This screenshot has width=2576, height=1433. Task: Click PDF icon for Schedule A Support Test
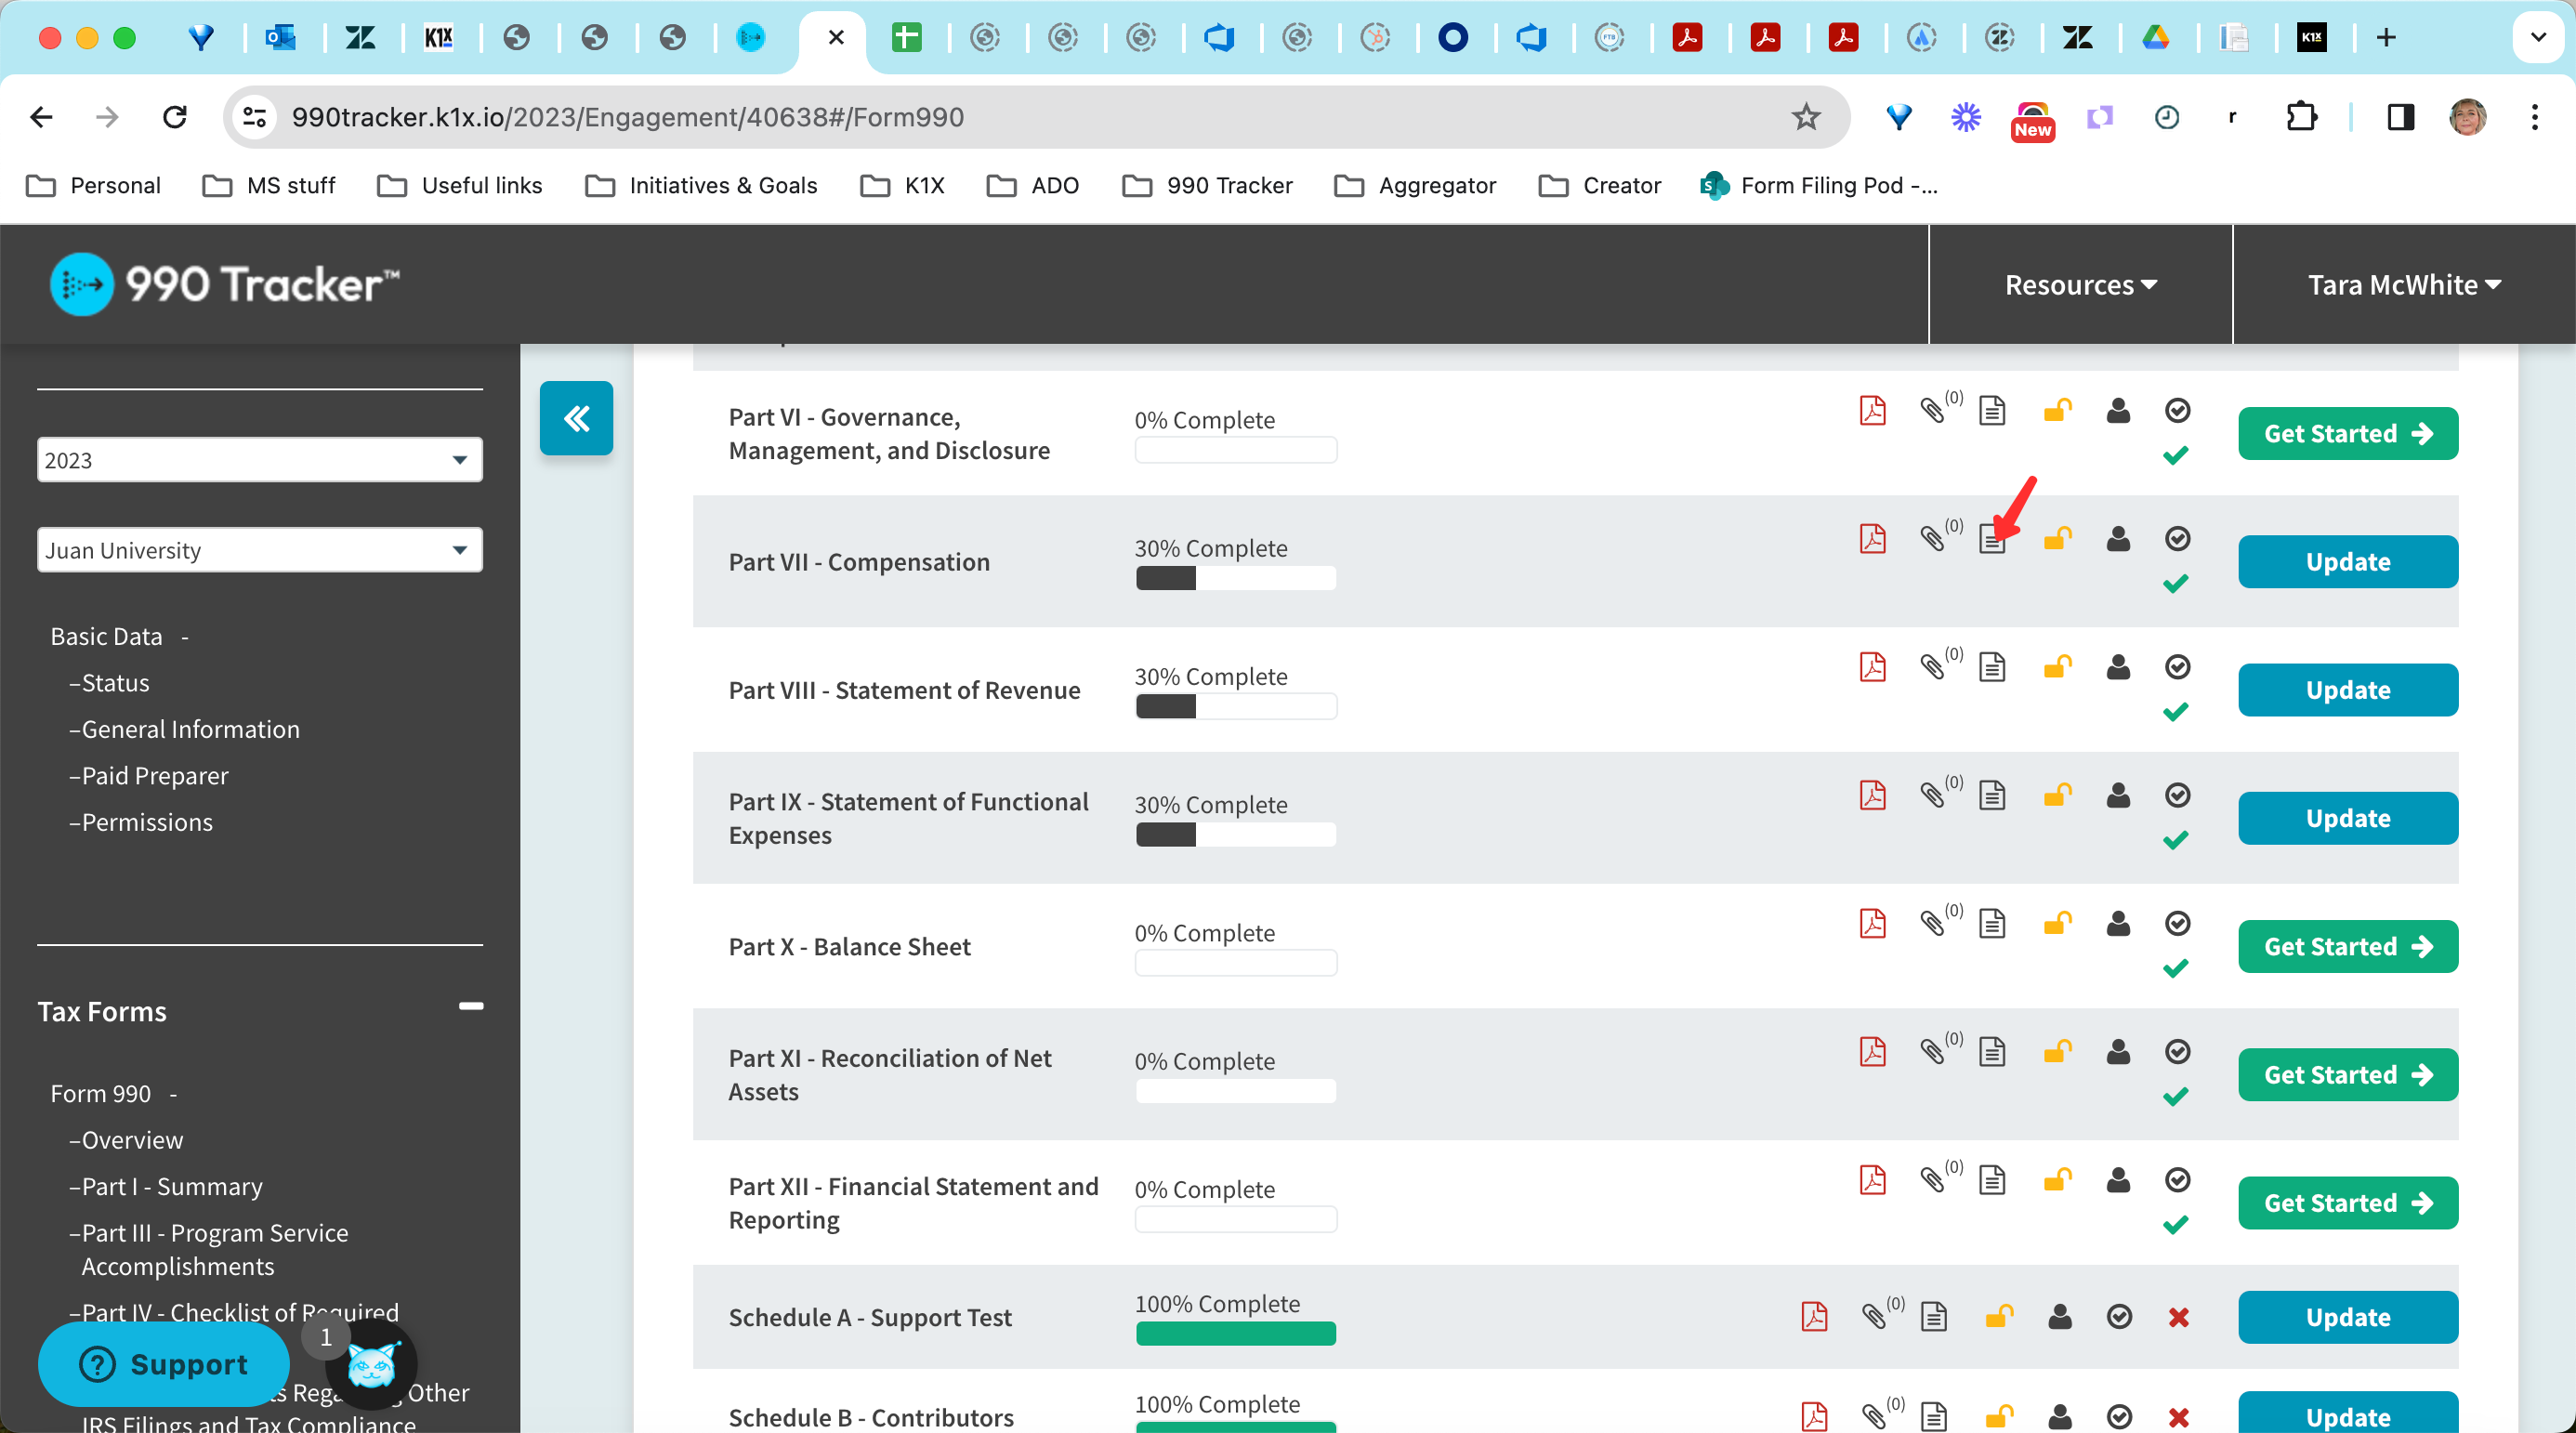tap(1813, 1316)
